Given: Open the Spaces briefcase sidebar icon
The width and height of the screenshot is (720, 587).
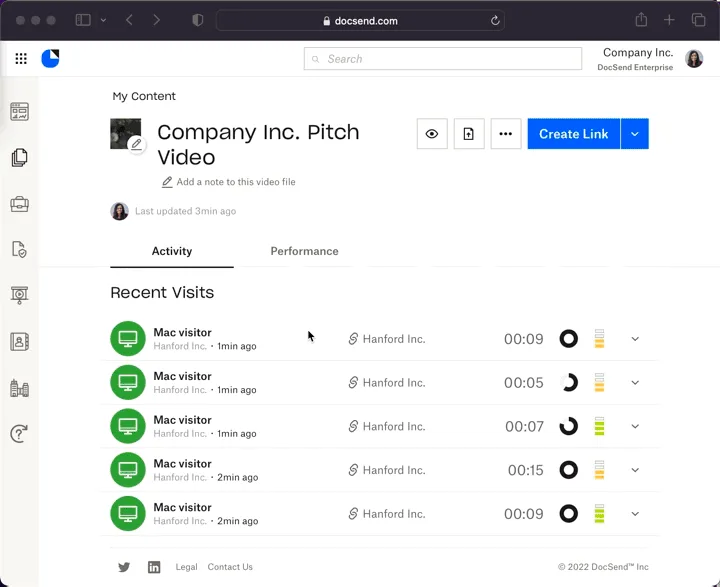Looking at the screenshot, I should point(19,203).
